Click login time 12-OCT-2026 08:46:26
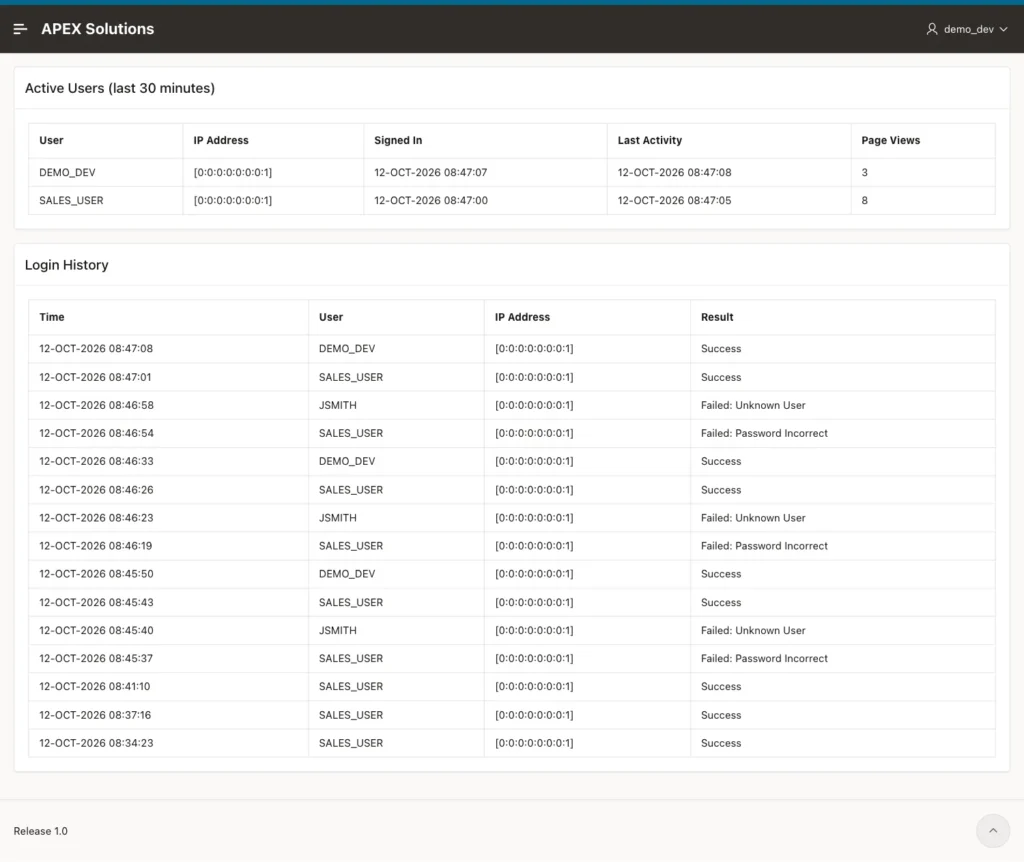Image resolution: width=1024 pixels, height=862 pixels. [x=96, y=490]
